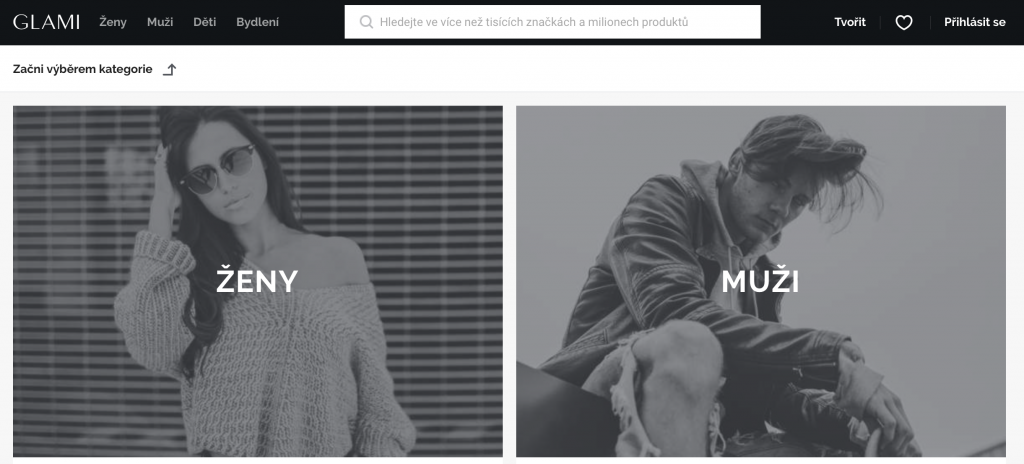
Task: Click Přihlásit se to log in
Action: coord(975,22)
